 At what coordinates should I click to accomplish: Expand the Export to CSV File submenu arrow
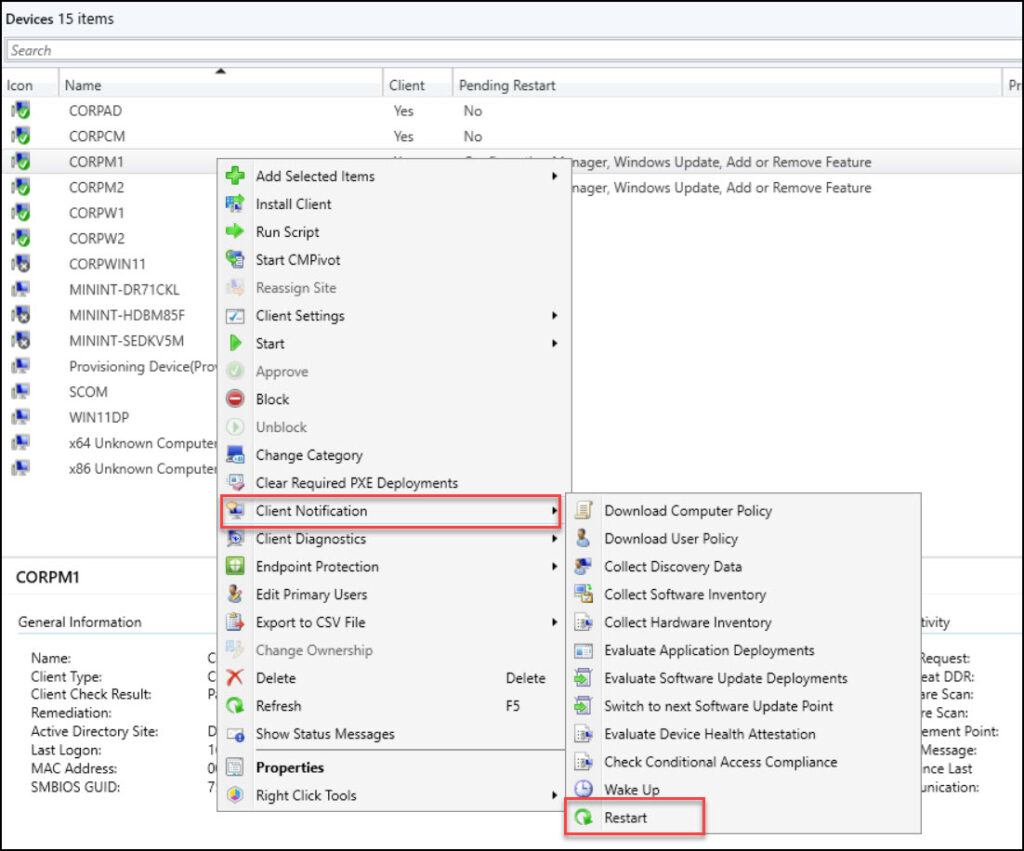click(x=554, y=622)
